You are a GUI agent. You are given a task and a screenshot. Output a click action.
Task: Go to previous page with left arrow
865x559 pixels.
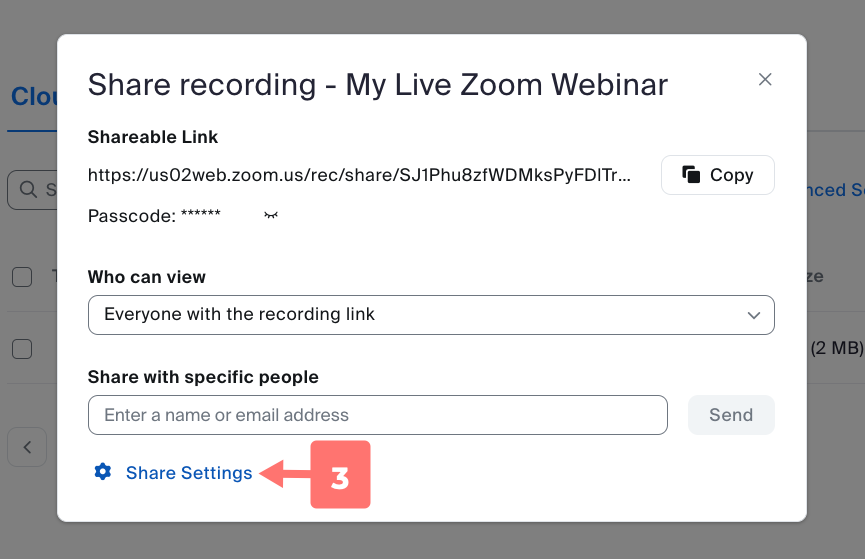[x=28, y=447]
